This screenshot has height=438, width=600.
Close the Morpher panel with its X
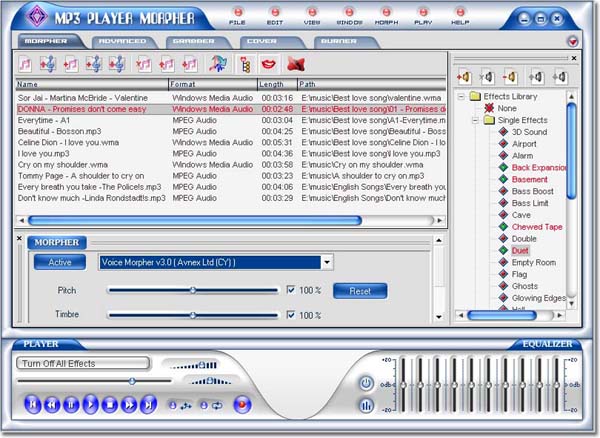pos(19,238)
